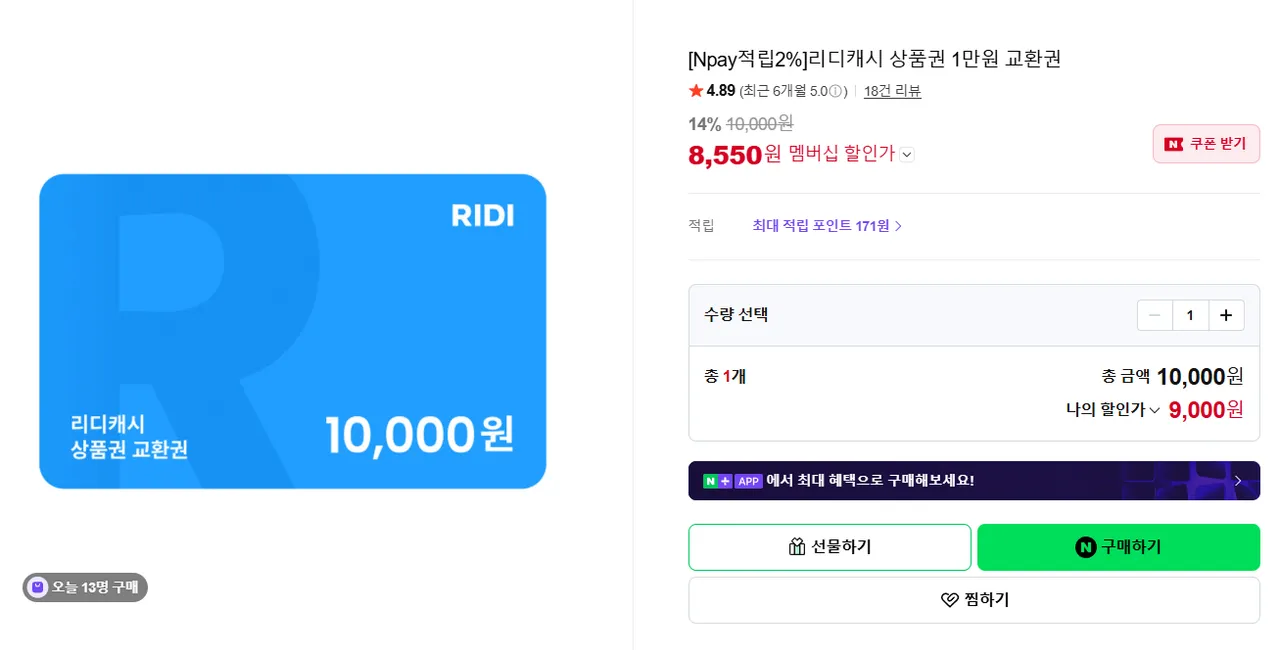Click the purple icon in 오늘 13명 구매 badge
This screenshot has width=1280, height=650.
pos(38,587)
